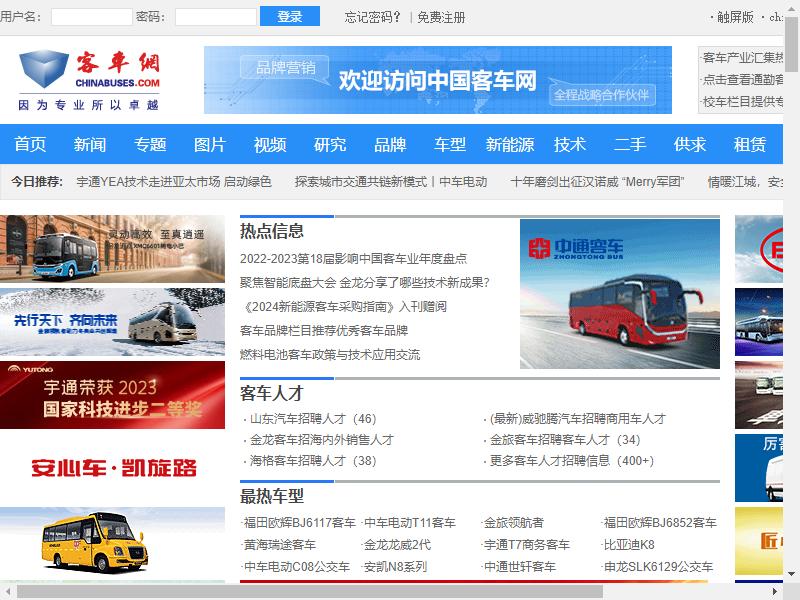The image size is (800, 600).
Task: Click the 安心车·凯旋路 banner
Action: pyautogui.click(x=112, y=468)
